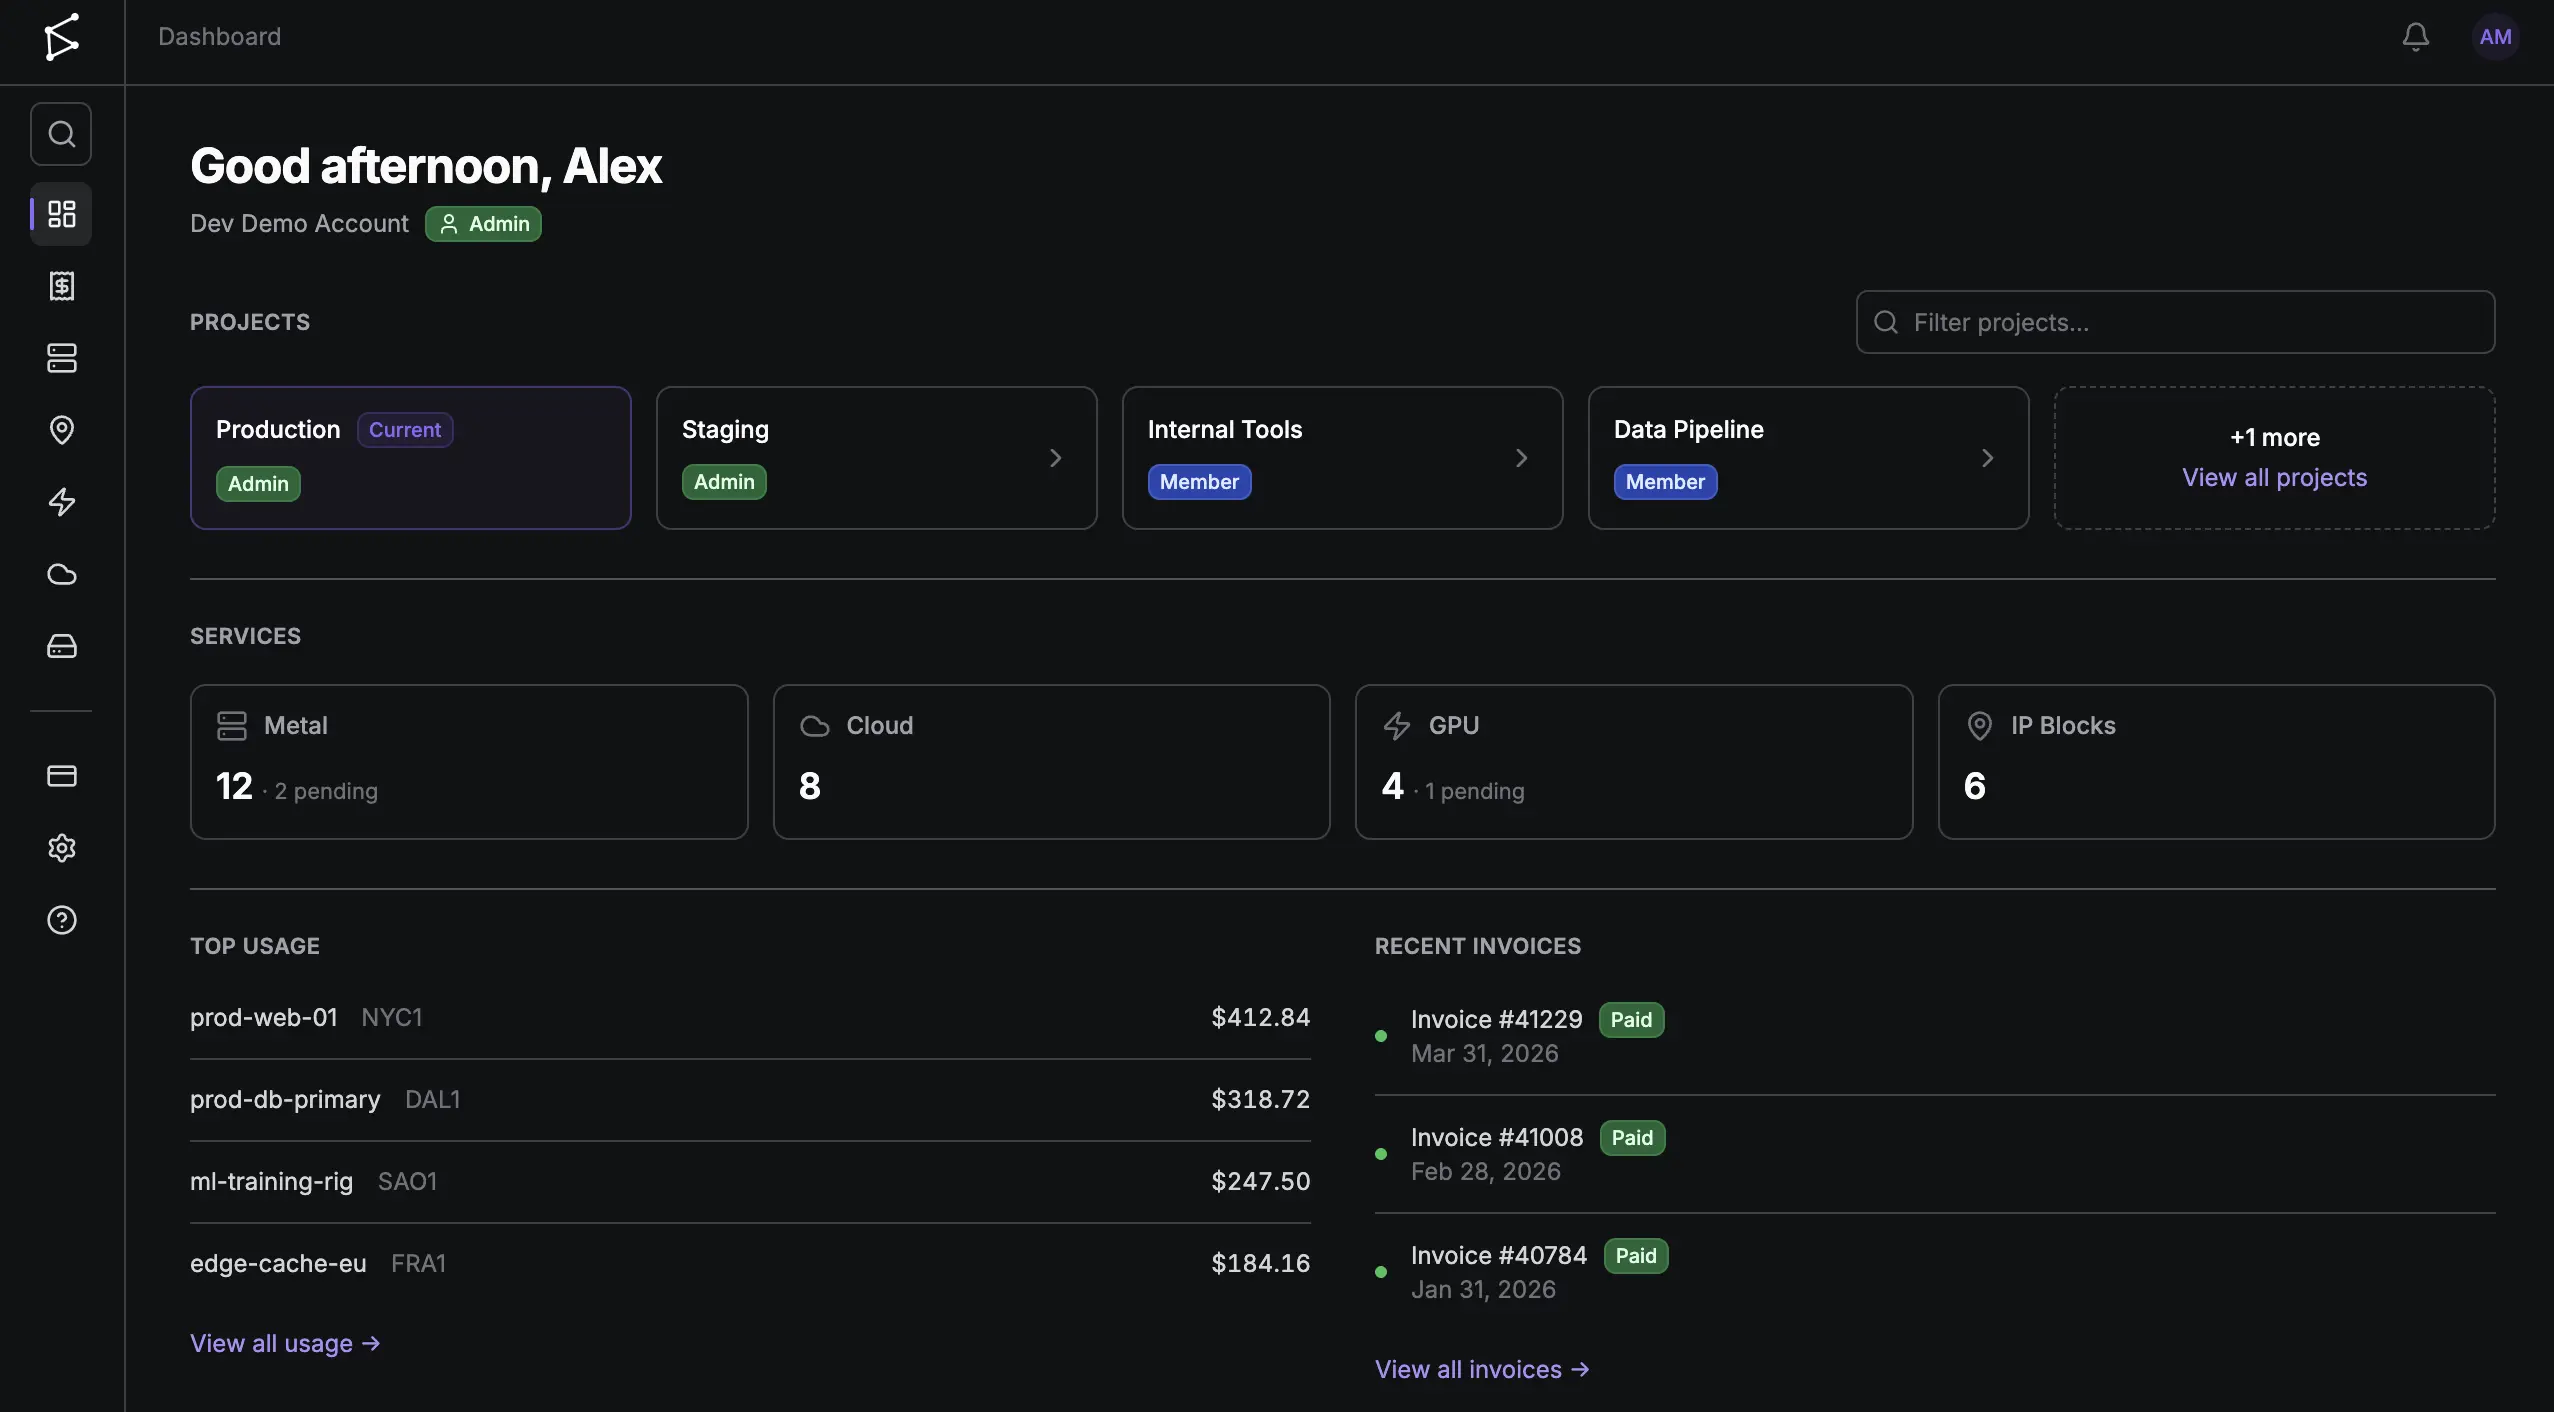The height and width of the screenshot is (1412, 2554).
Task: Click the $412.84 usage amount
Action: tap(1260, 1018)
